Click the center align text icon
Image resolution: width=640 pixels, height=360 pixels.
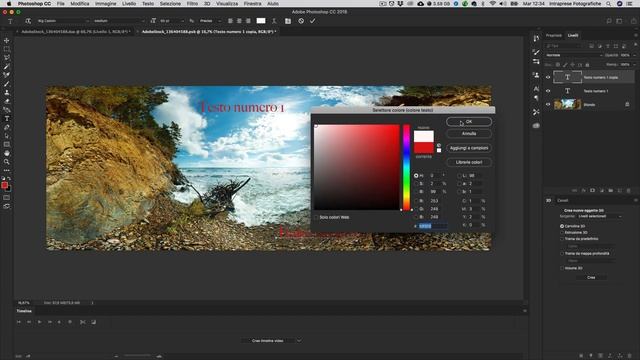(239, 21)
